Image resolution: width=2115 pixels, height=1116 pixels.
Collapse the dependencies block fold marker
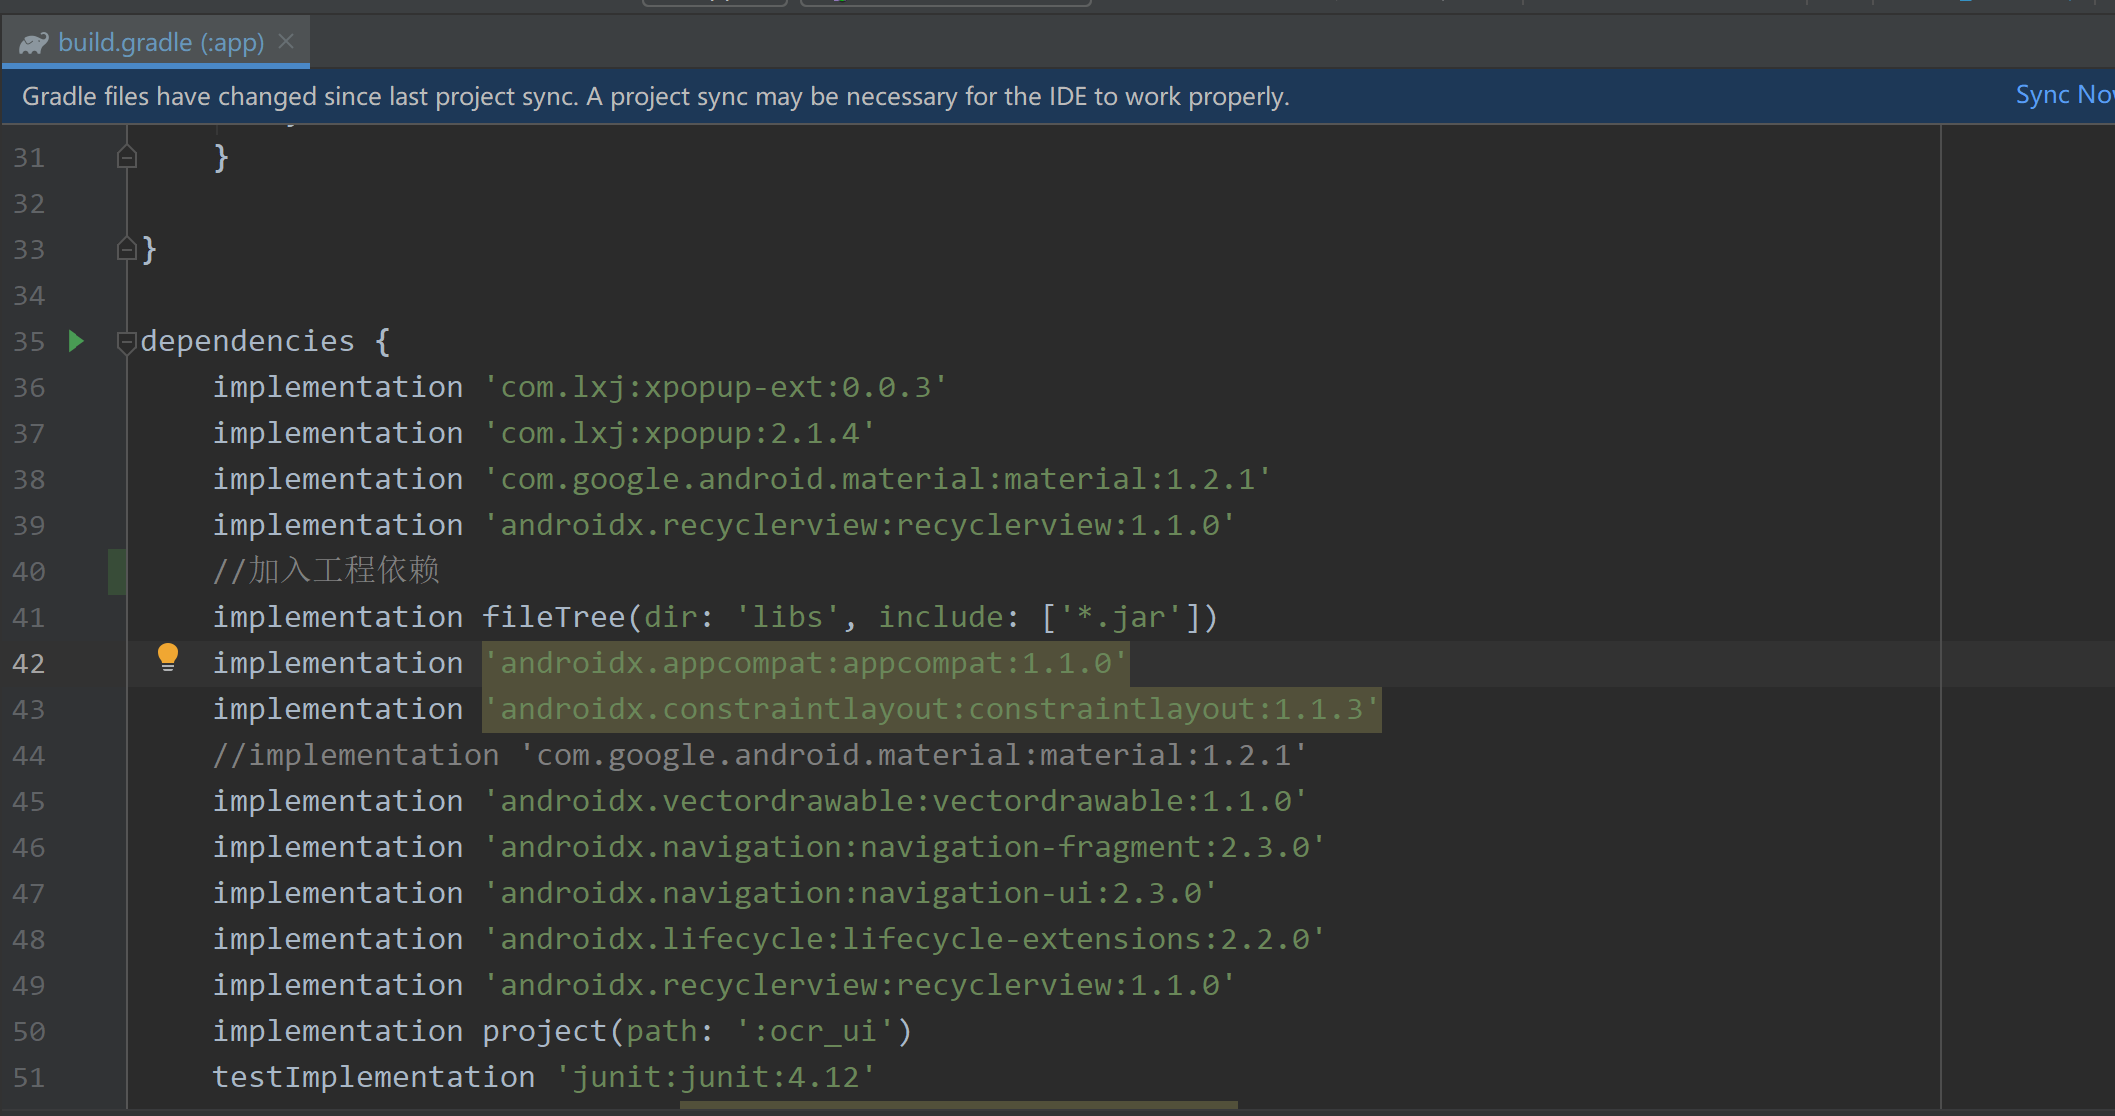pos(126,342)
